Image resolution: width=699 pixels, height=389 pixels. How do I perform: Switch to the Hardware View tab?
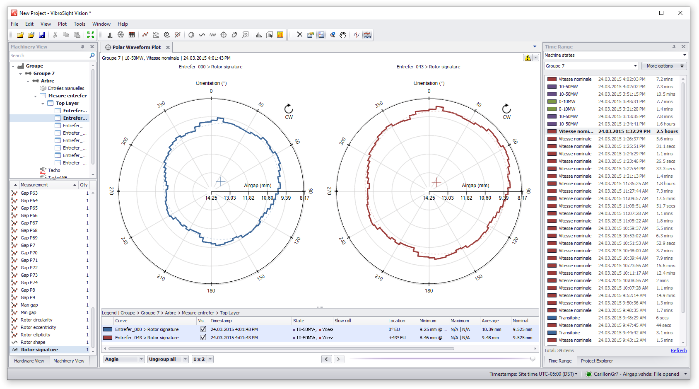[29, 361]
